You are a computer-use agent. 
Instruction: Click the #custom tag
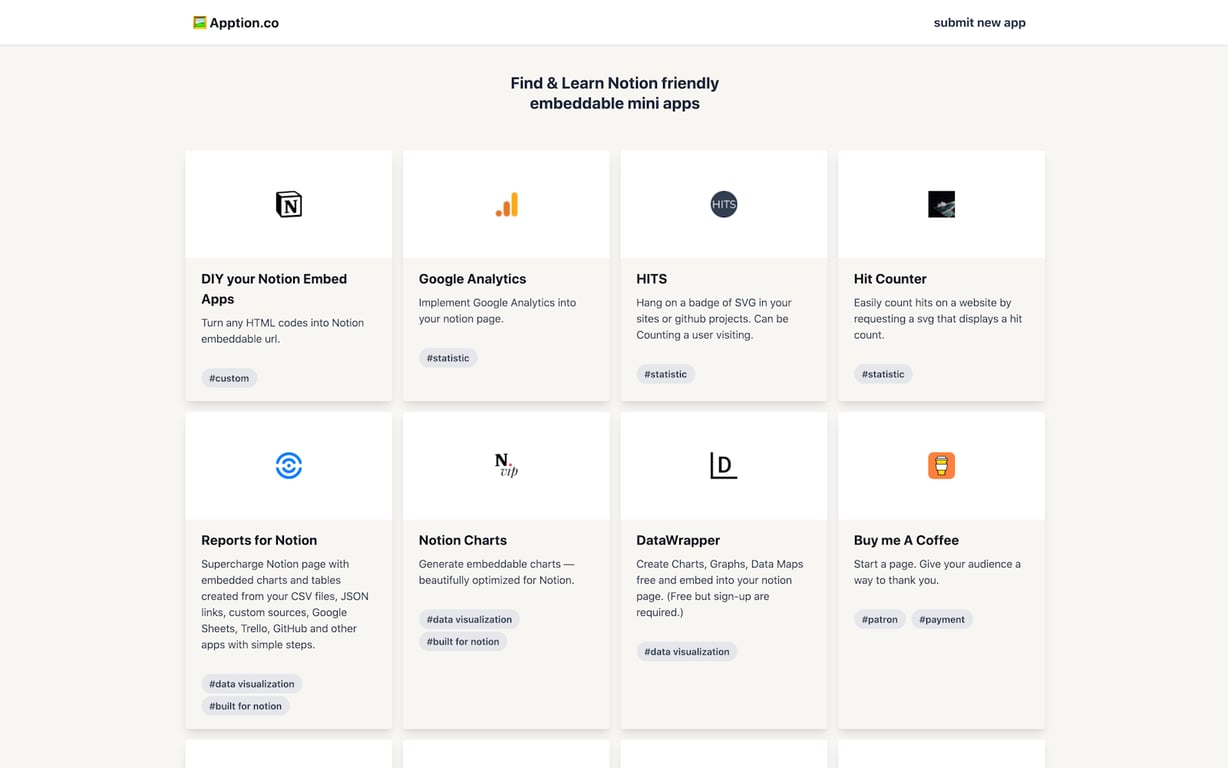[x=229, y=378]
